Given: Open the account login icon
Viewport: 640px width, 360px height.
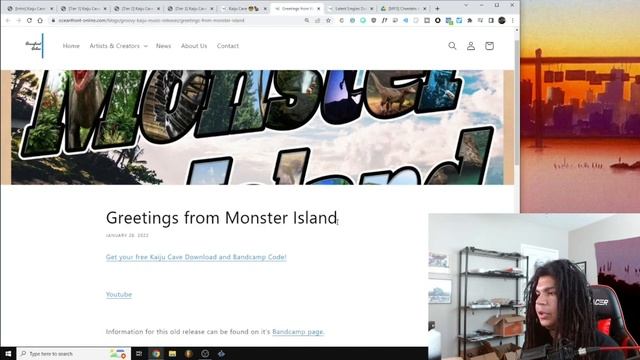Looking at the screenshot, I should [x=471, y=46].
